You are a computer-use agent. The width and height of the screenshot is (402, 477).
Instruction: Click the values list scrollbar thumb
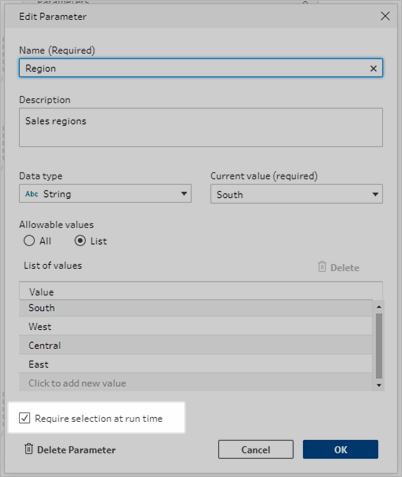coord(379,346)
